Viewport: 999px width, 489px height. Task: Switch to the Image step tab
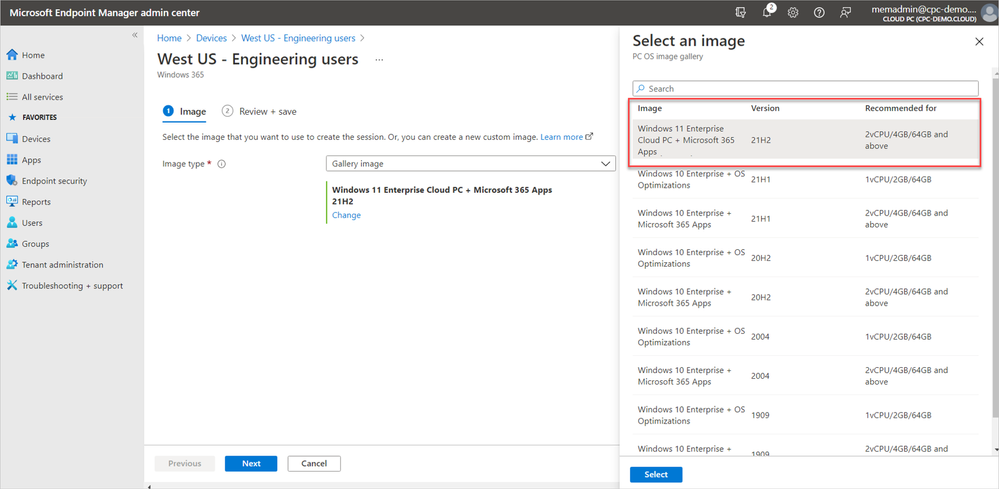(185, 111)
